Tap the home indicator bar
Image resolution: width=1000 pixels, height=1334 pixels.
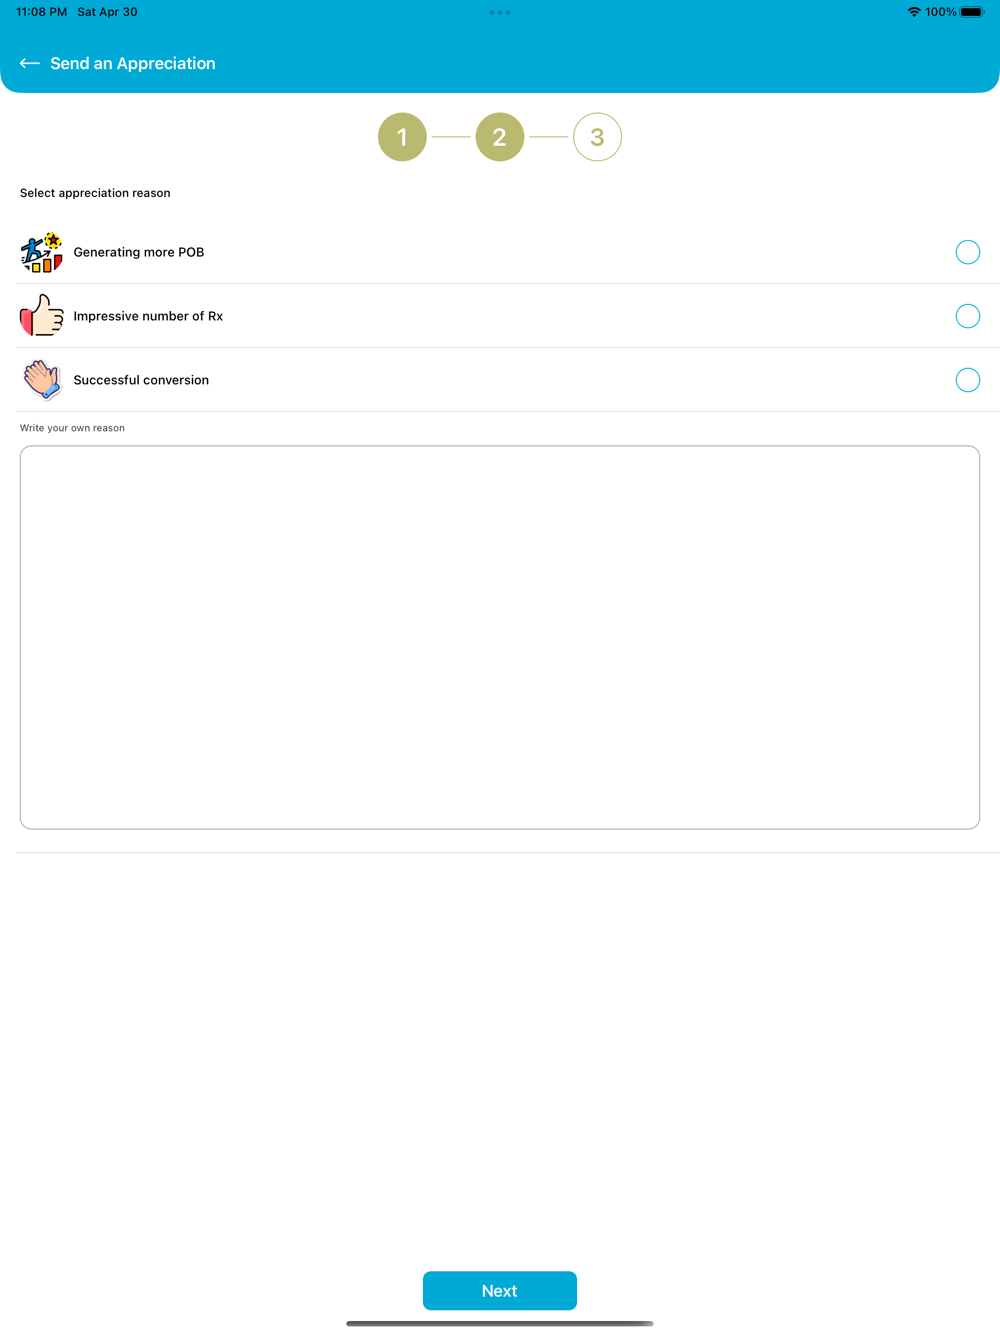click(x=500, y=1324)
